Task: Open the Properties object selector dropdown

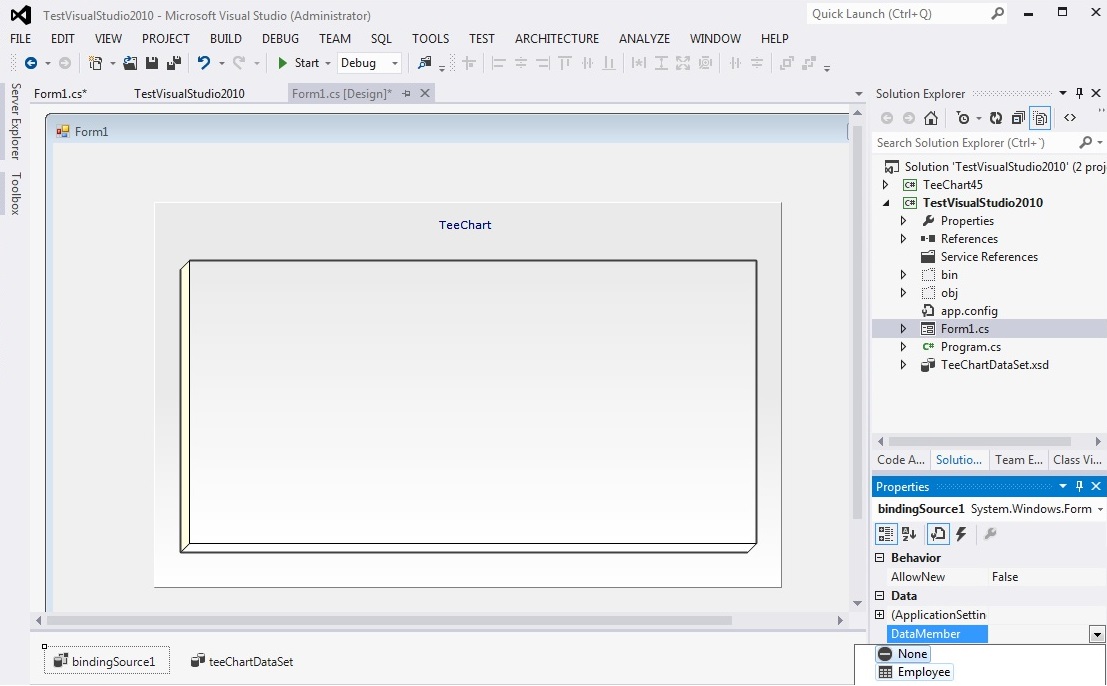Action: click(x=1099, y=510)
